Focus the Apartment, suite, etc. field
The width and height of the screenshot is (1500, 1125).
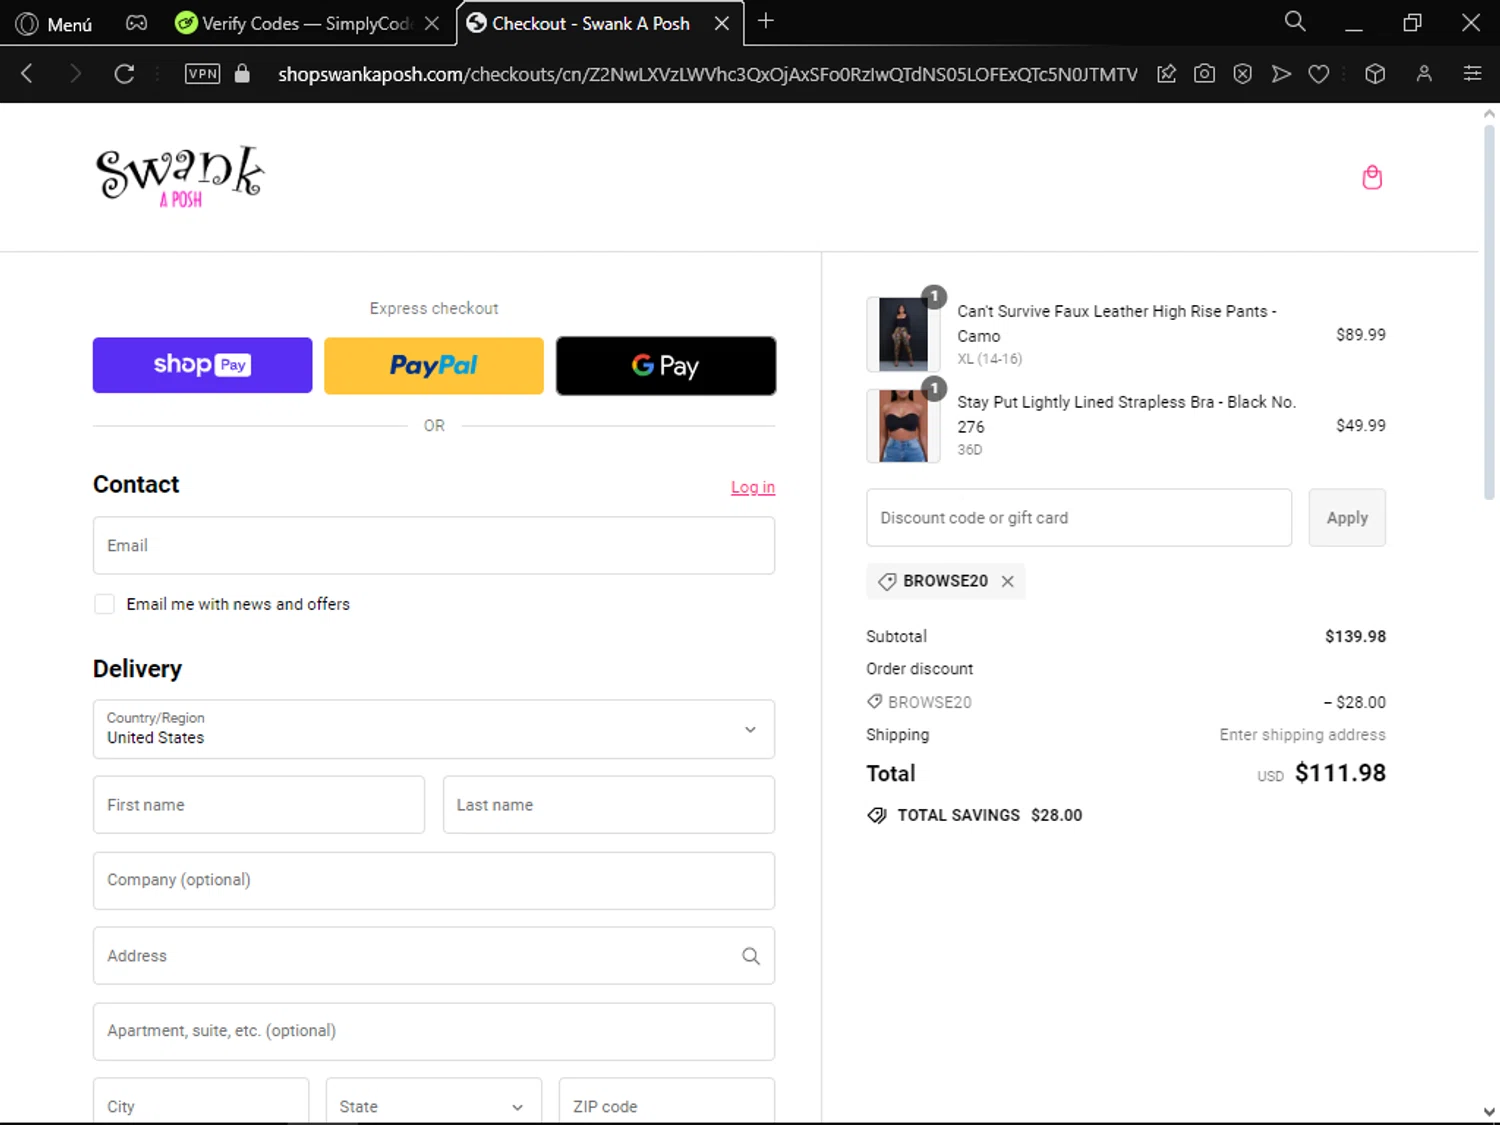[x=434, y=1031]
